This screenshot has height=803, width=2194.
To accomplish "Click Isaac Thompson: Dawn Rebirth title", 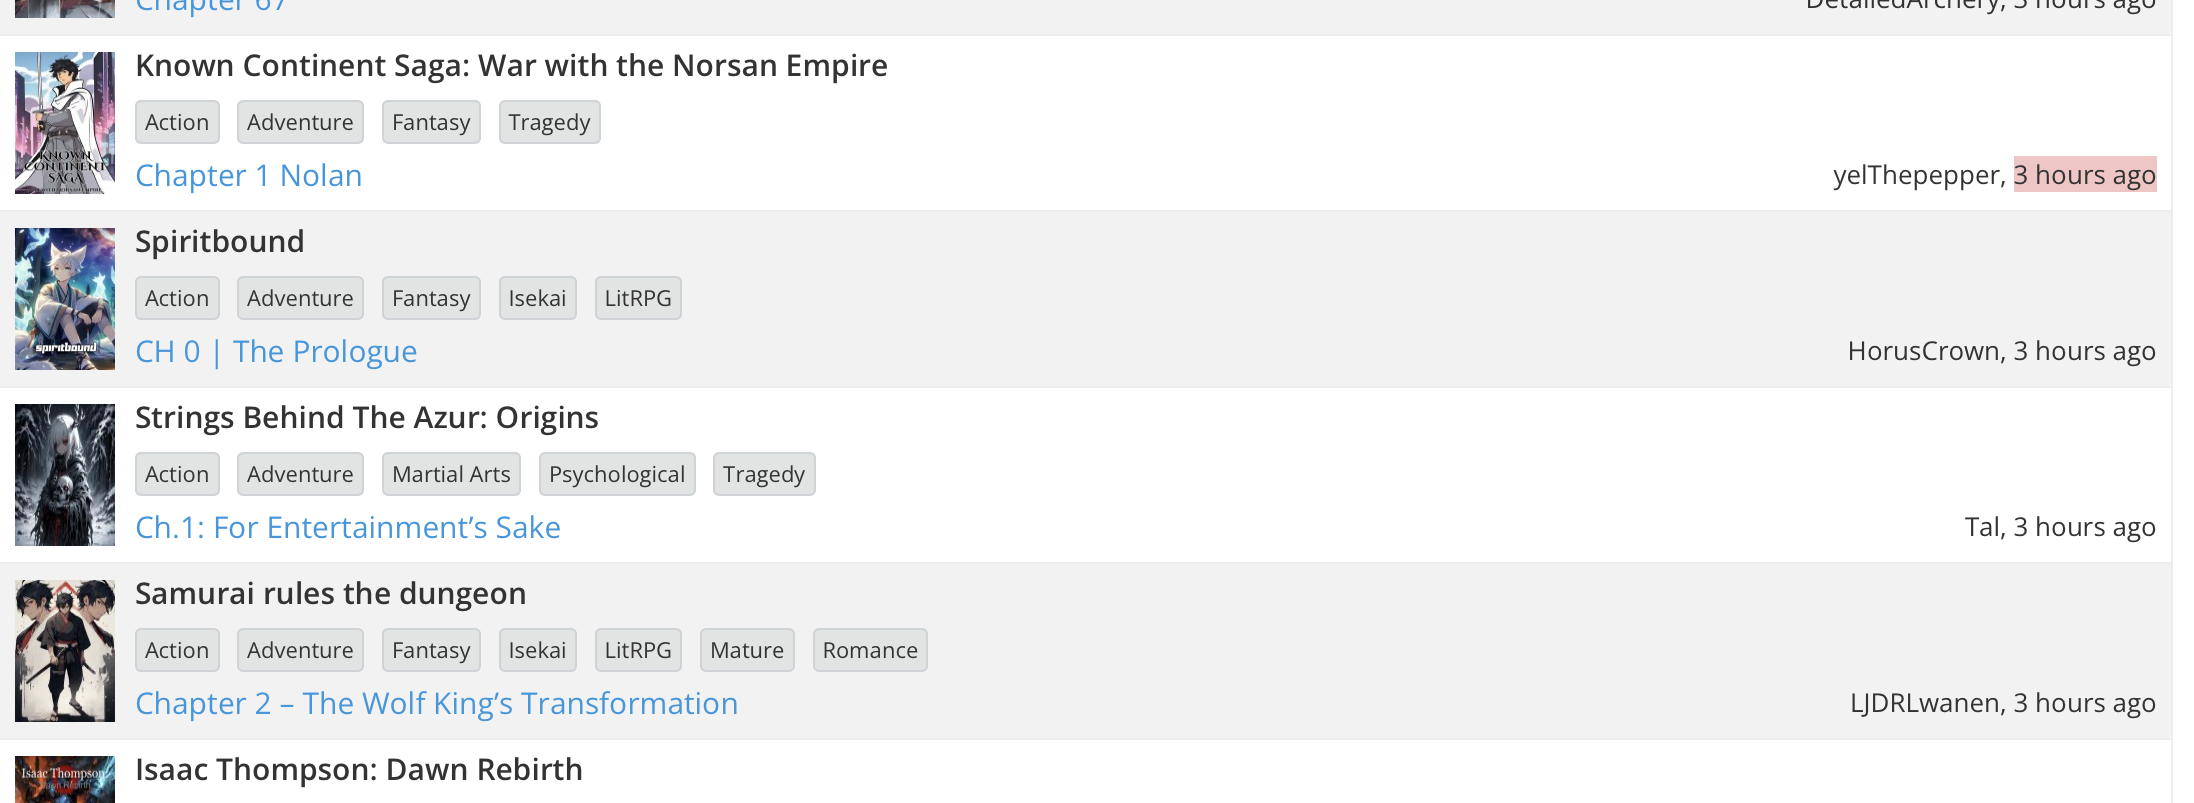I will click(358, 769).
